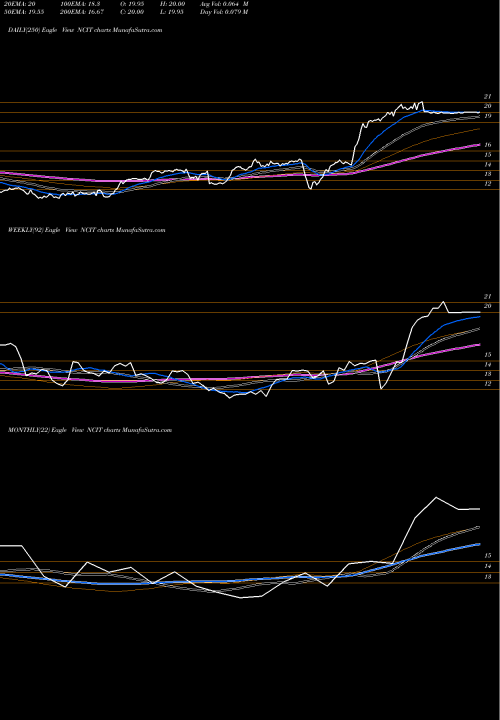This screenshot has width=500, height=720.
Task: Click the 21 price label on daily chart
Action: [488, 96]
